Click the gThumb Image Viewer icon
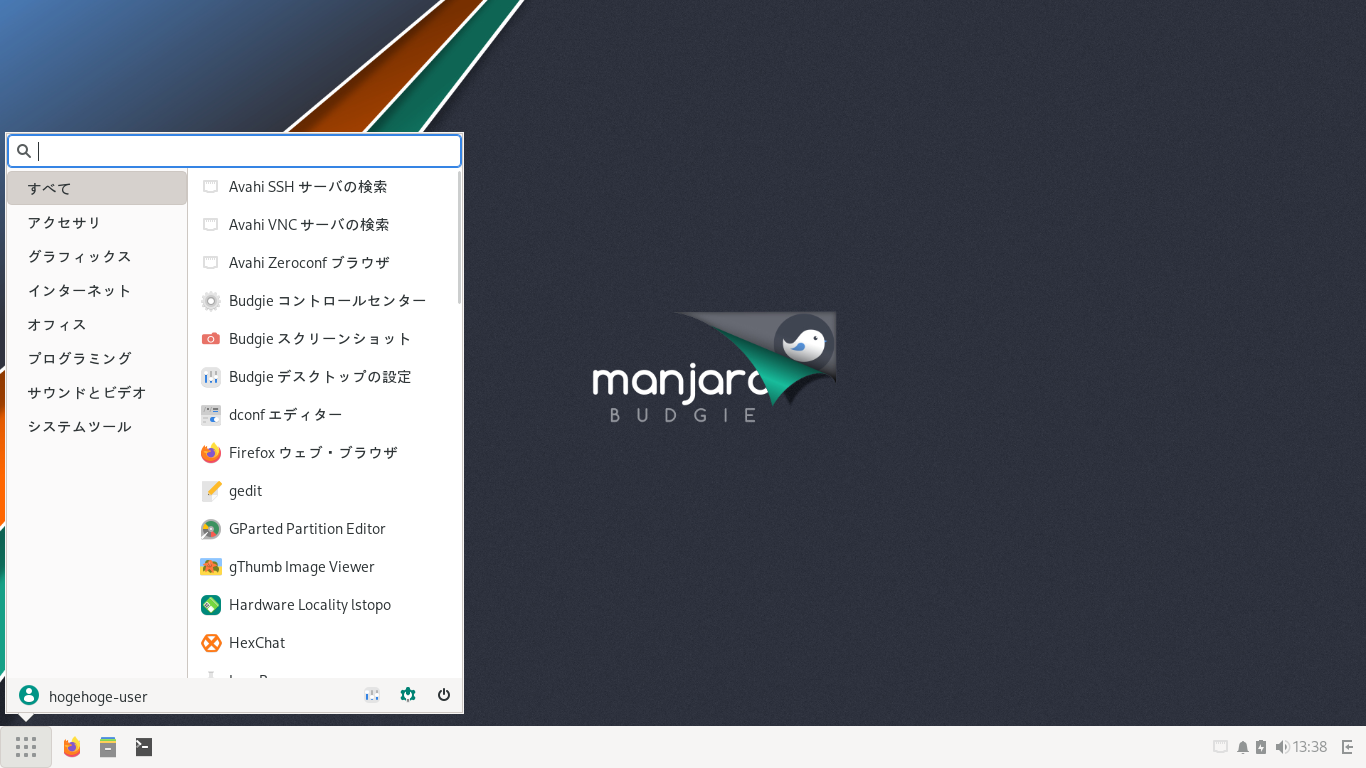The width and height of the screenshot is (1366, 768). [x=210, y=567]
